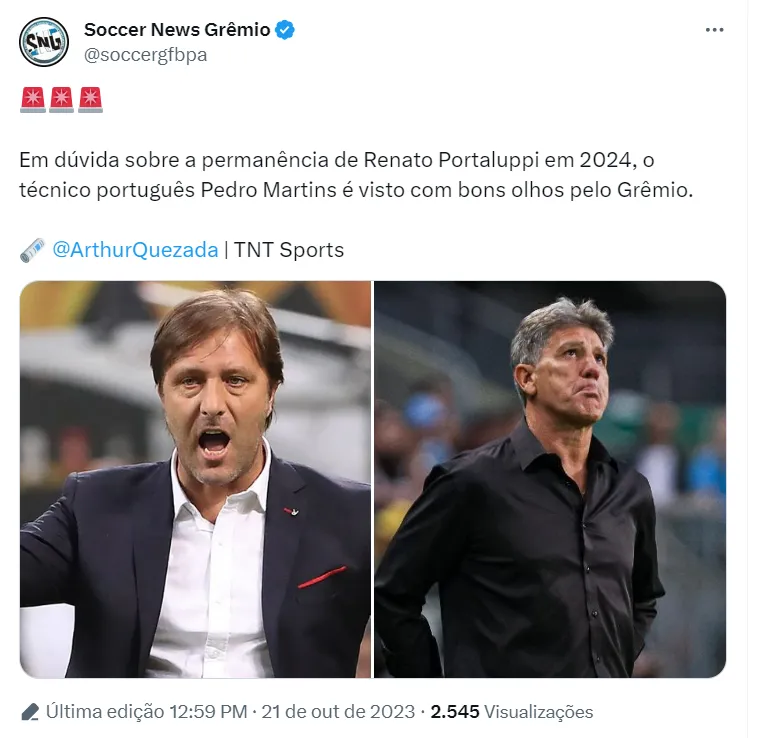Open the @soccergfbpa handle link
This screenshot has width=780, height=738.
145,55
